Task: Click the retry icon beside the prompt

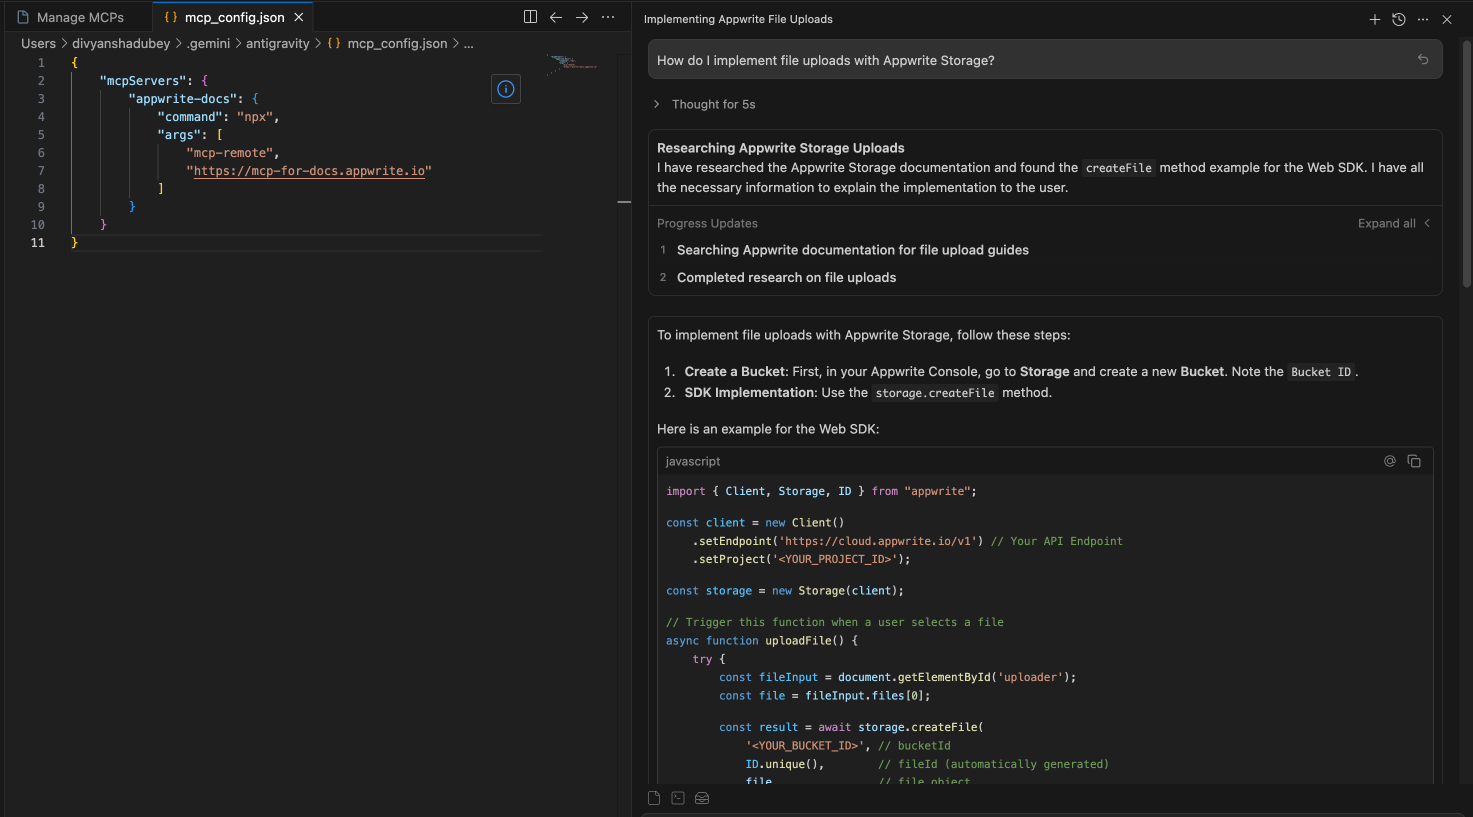Action: pyautogui.click(x=1422, y=59)
